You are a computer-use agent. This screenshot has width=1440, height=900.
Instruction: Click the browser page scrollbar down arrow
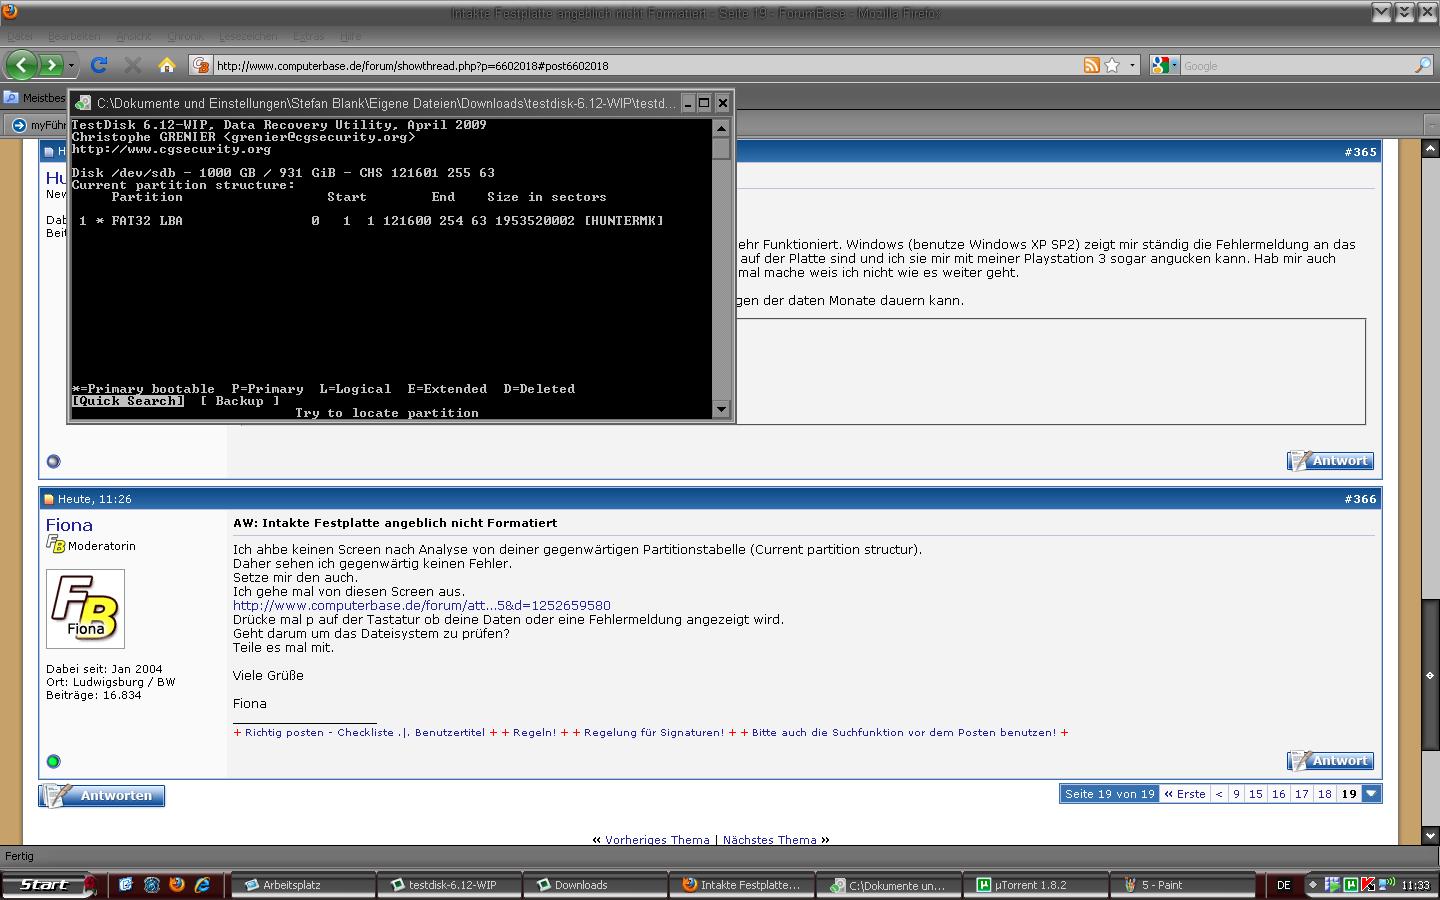1430,835
